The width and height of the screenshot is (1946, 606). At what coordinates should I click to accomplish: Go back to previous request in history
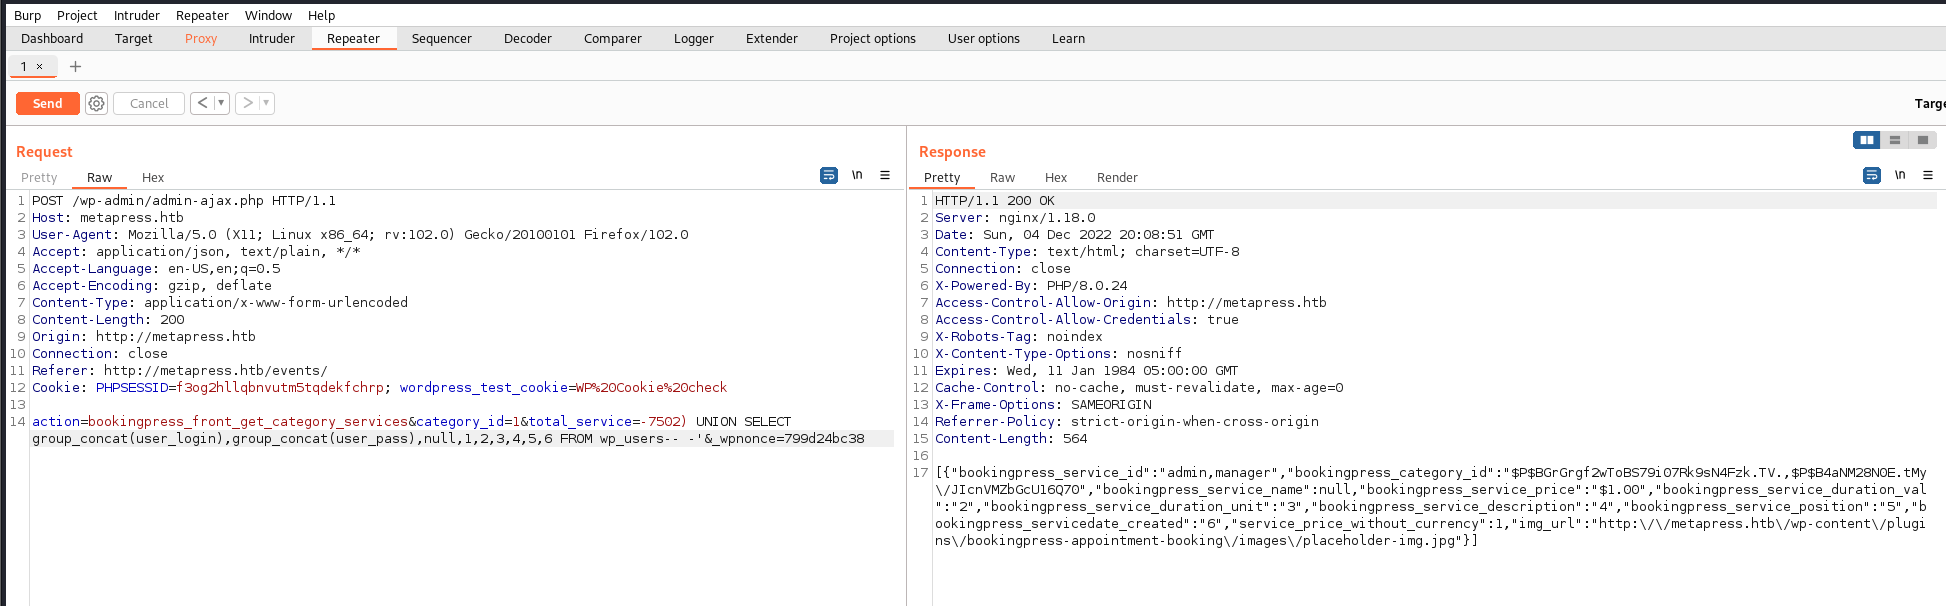(202, 103)
